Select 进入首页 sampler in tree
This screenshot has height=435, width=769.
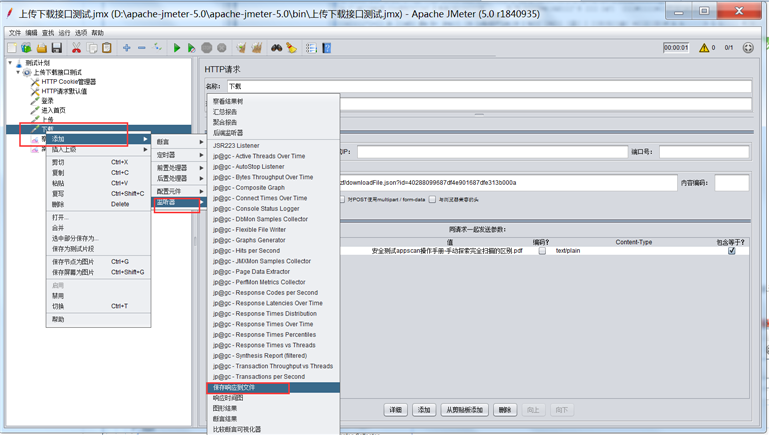tap(53, 110)
